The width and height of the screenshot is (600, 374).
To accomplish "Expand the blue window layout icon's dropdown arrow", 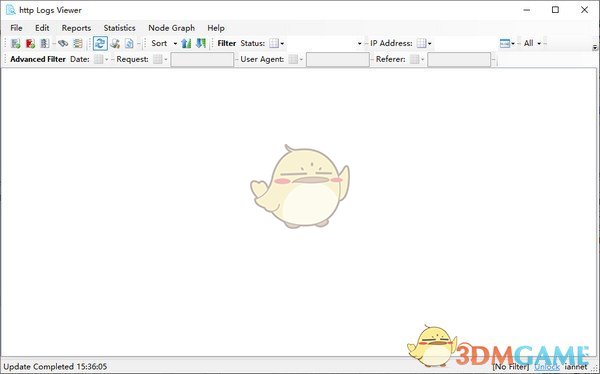I will point(513,44).
